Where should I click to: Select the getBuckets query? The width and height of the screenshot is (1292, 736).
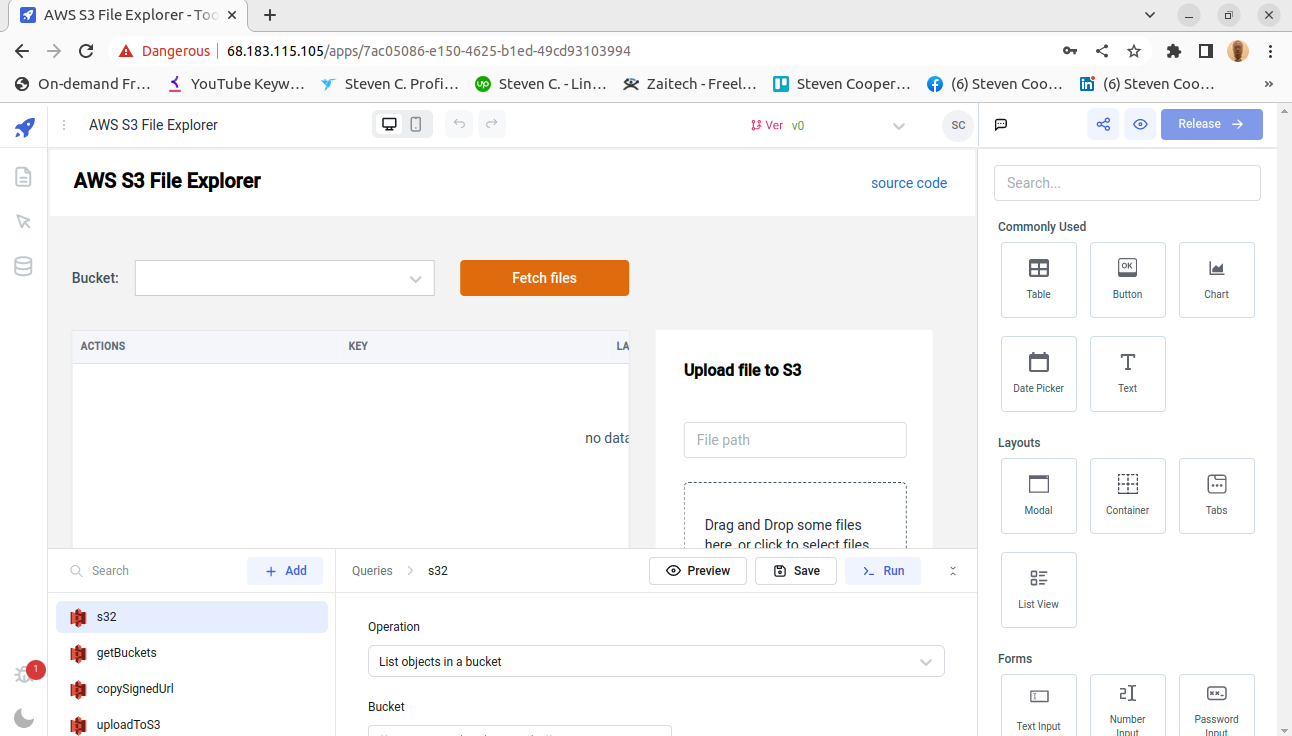coord(192,653)
